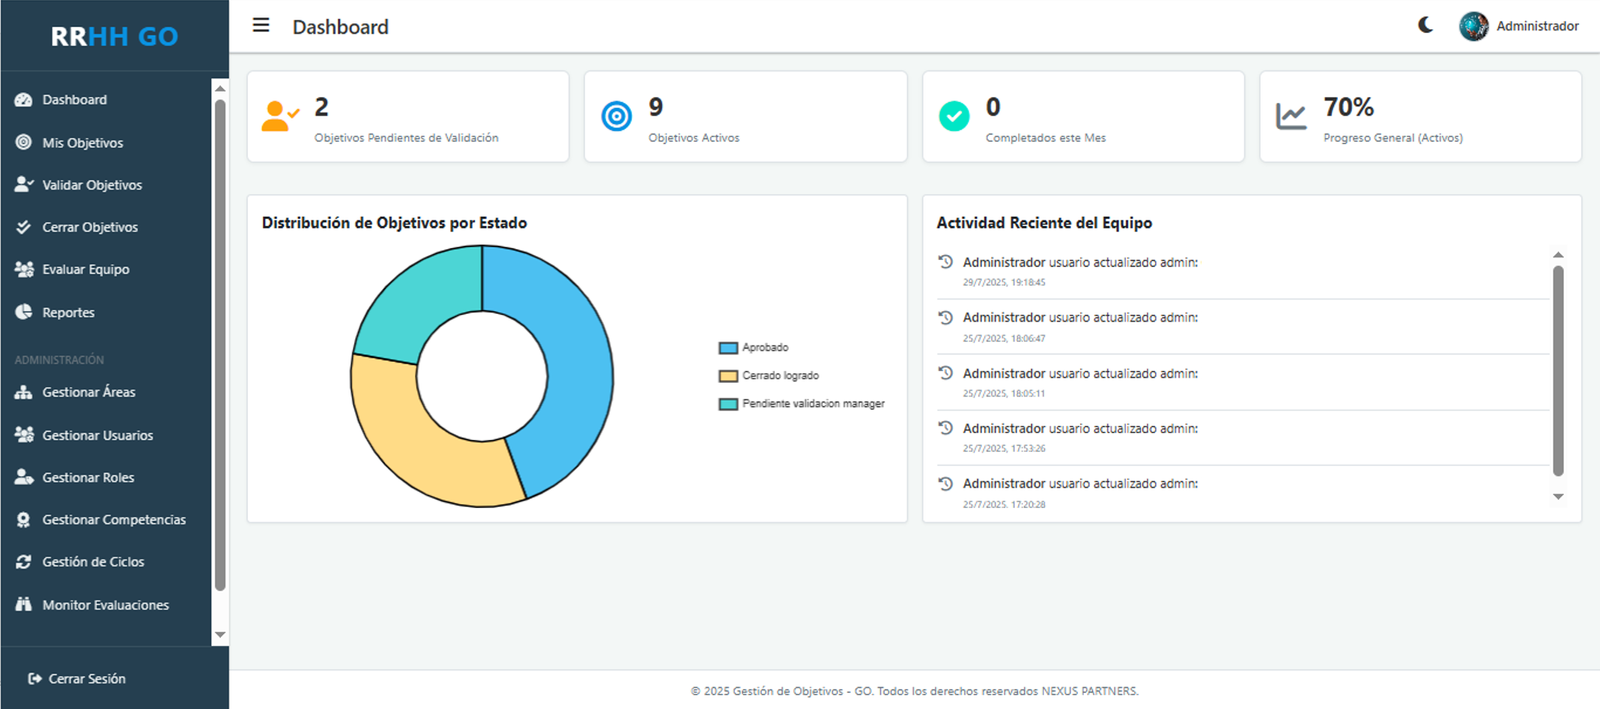Viewport: 1600px width, 709px height.
Task: Click the Validar Objetivos user-check icon
Action: 24,185
